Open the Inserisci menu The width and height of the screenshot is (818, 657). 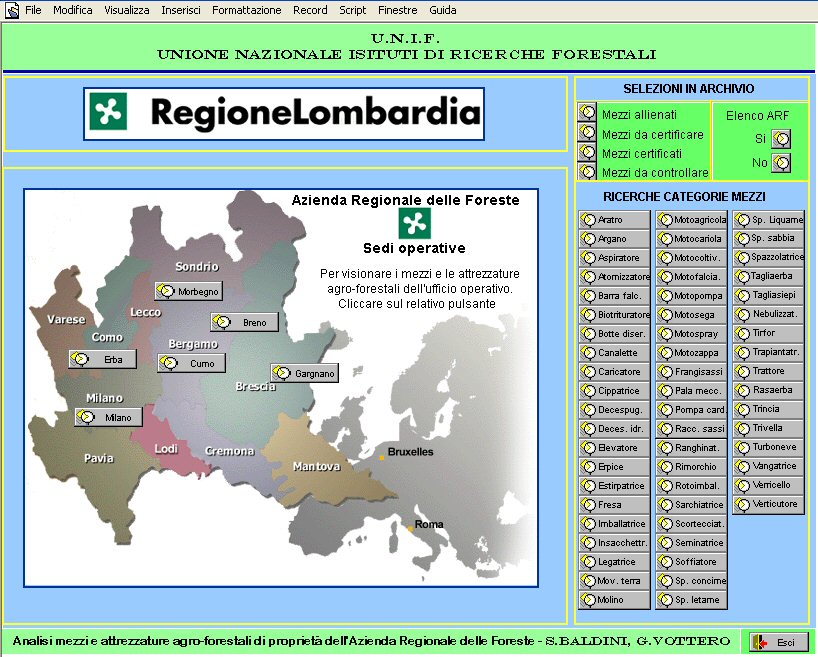click(181, 10)
